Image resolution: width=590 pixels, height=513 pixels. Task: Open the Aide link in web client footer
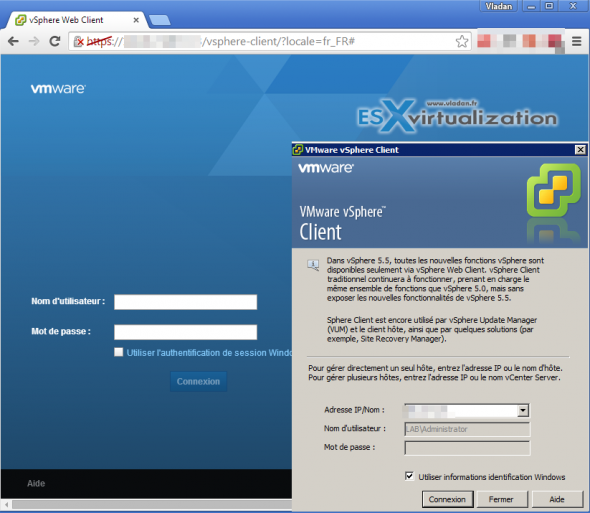click(x=36, y=483)
